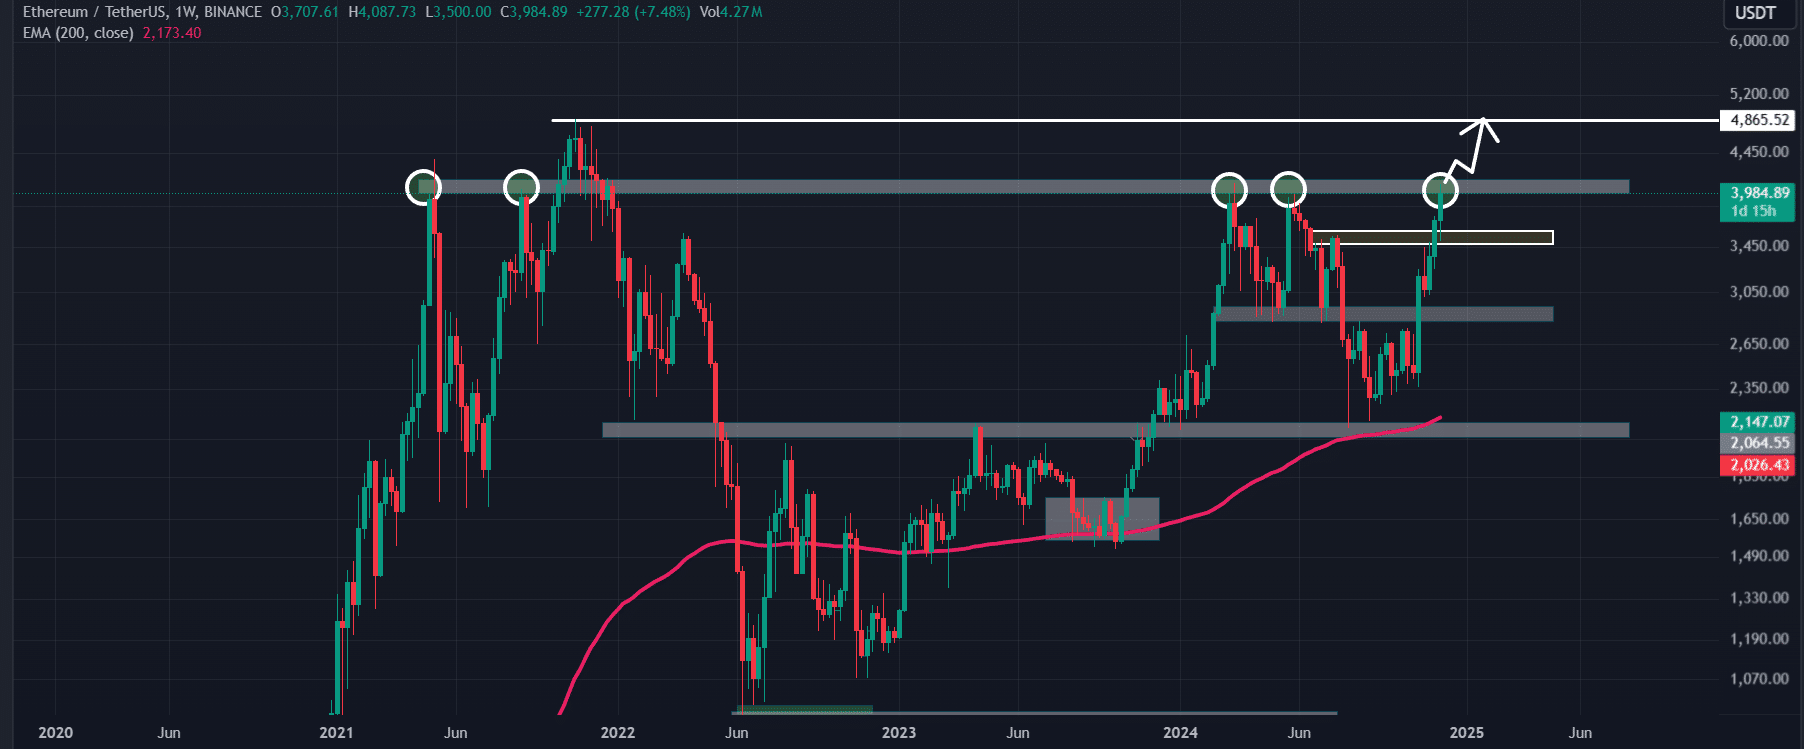Click the current price label 3,984.89

[x=1757, y=193]
